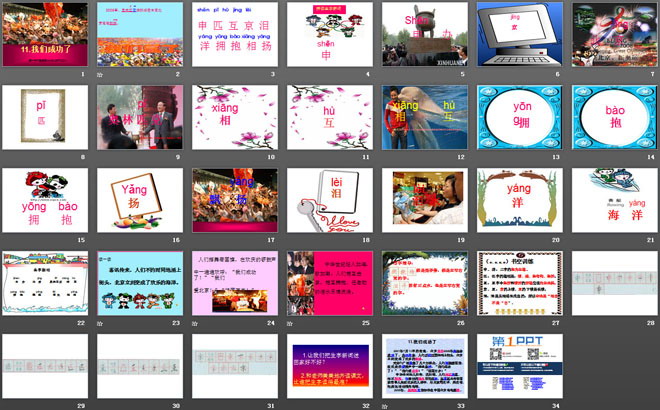Preview animation star under slide 33
660x410 pixels.
pyautogui.click(x=385, y=406)
